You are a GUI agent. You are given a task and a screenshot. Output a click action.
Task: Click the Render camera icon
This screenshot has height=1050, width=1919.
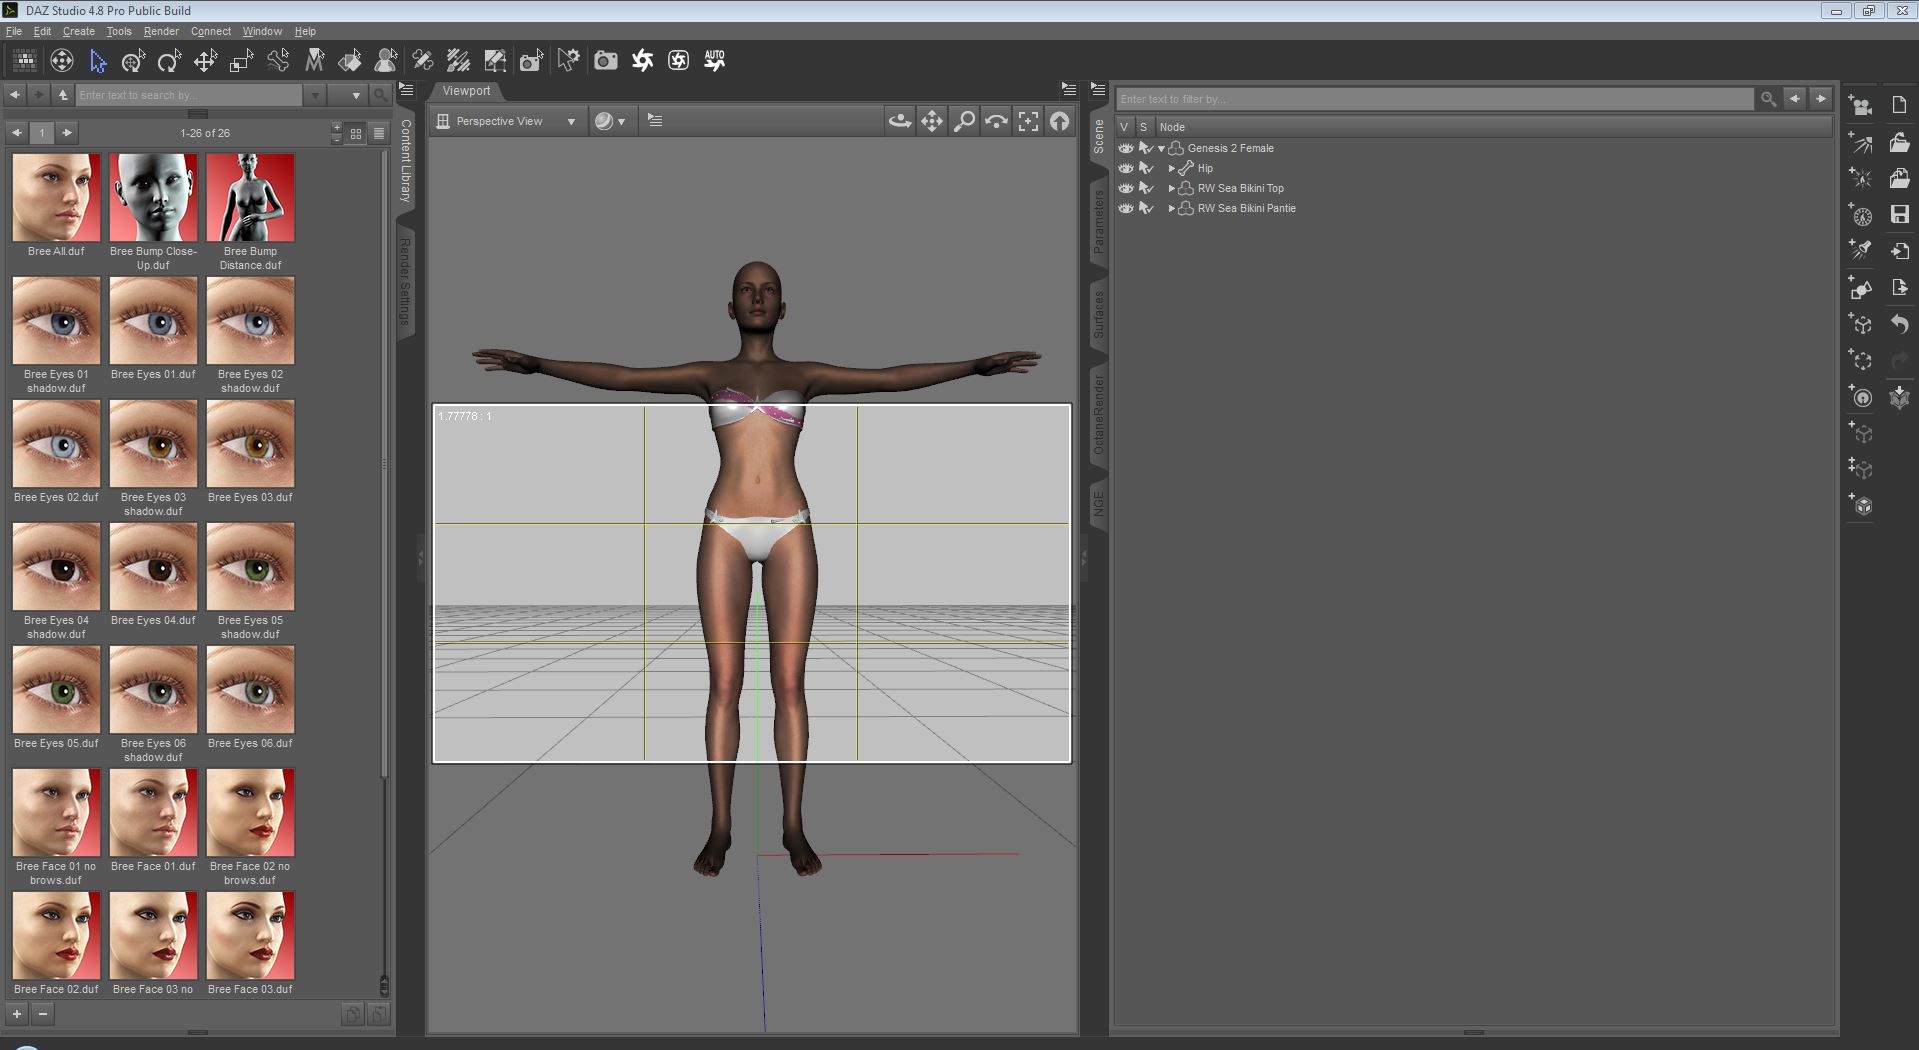coord(605,61)
